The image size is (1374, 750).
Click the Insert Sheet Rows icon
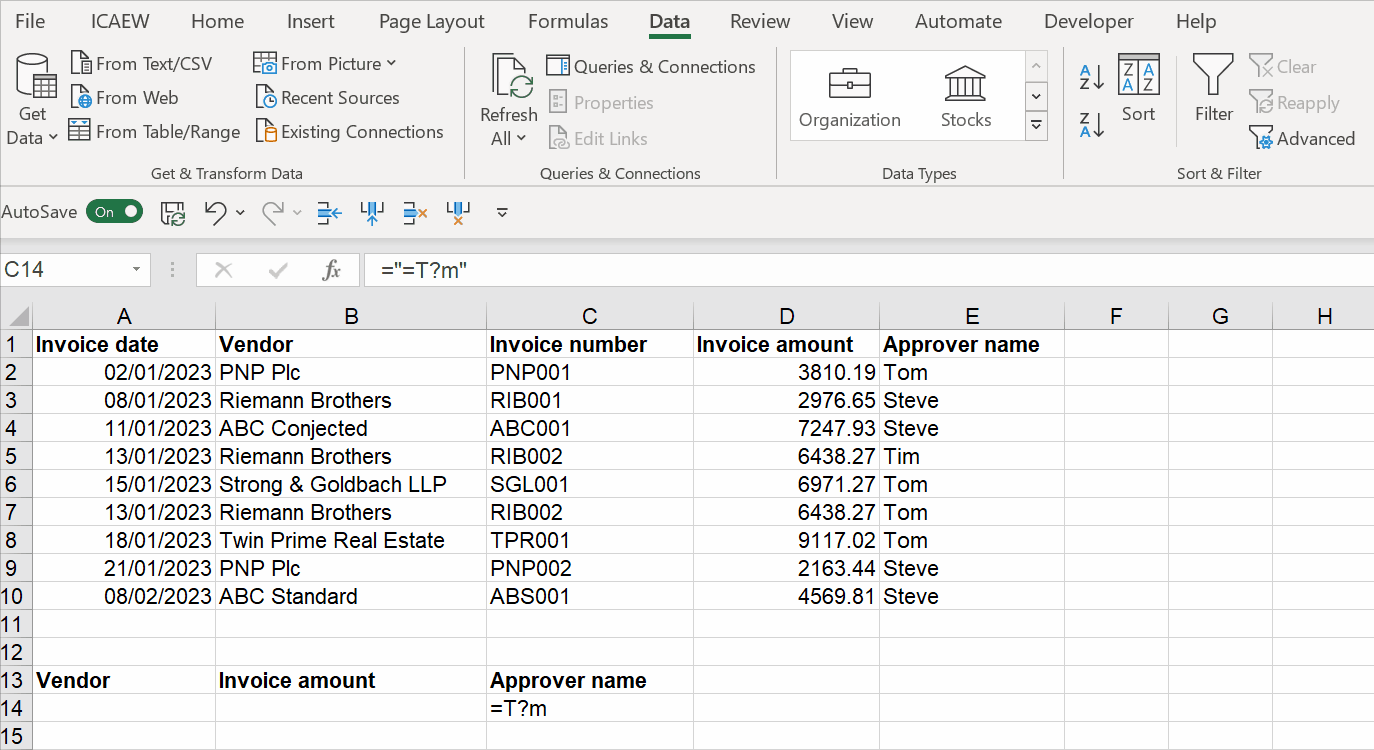tap(329, 212)
